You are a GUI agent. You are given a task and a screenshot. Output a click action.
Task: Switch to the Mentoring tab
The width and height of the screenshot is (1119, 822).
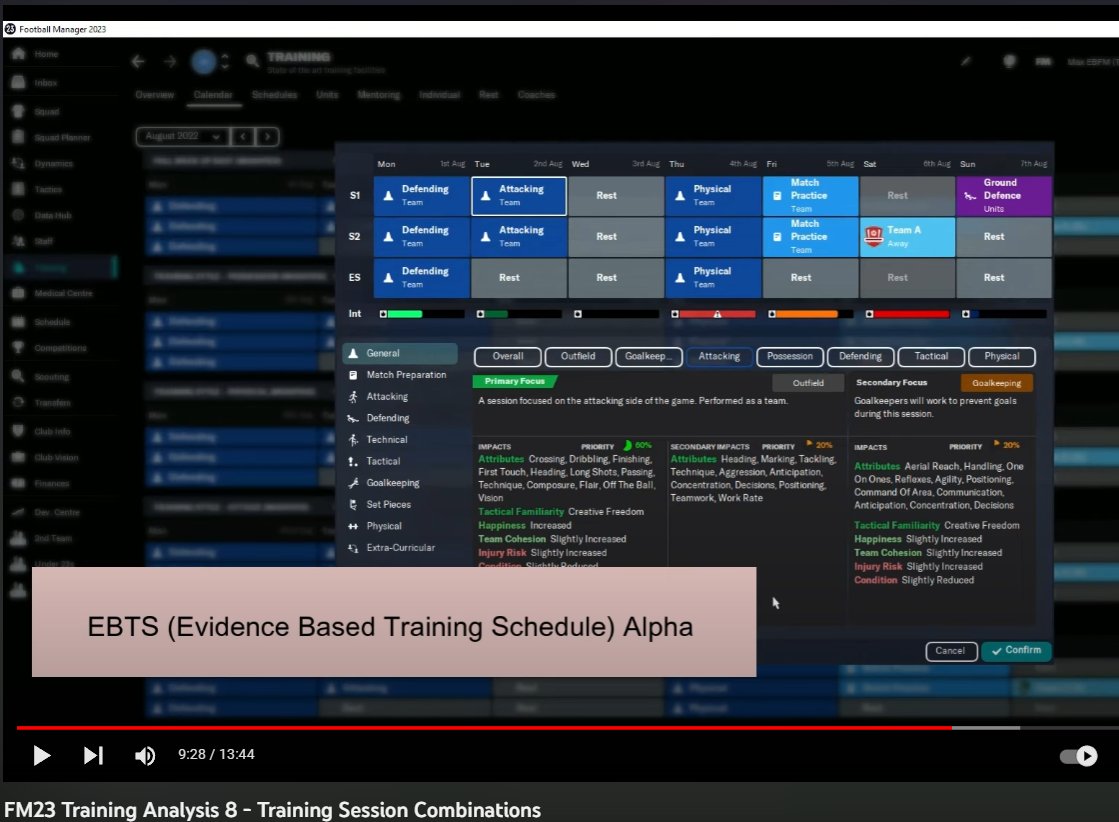pos(378,95)
